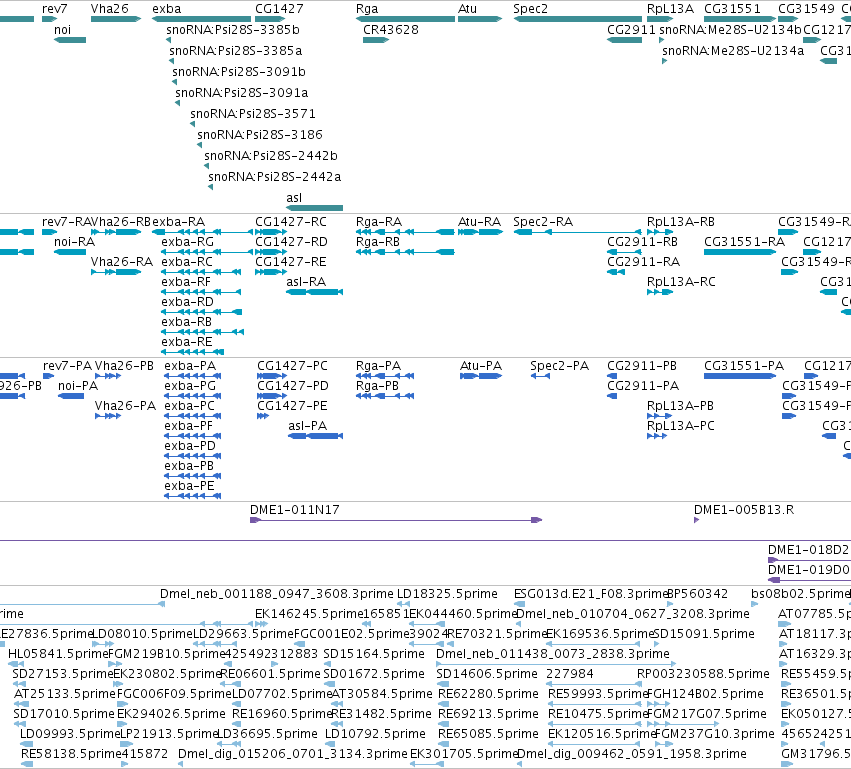The height and width of the screenshot is (769, 851).
Task: Select EST LD10792.5prime label
Action: coord(376,734)
